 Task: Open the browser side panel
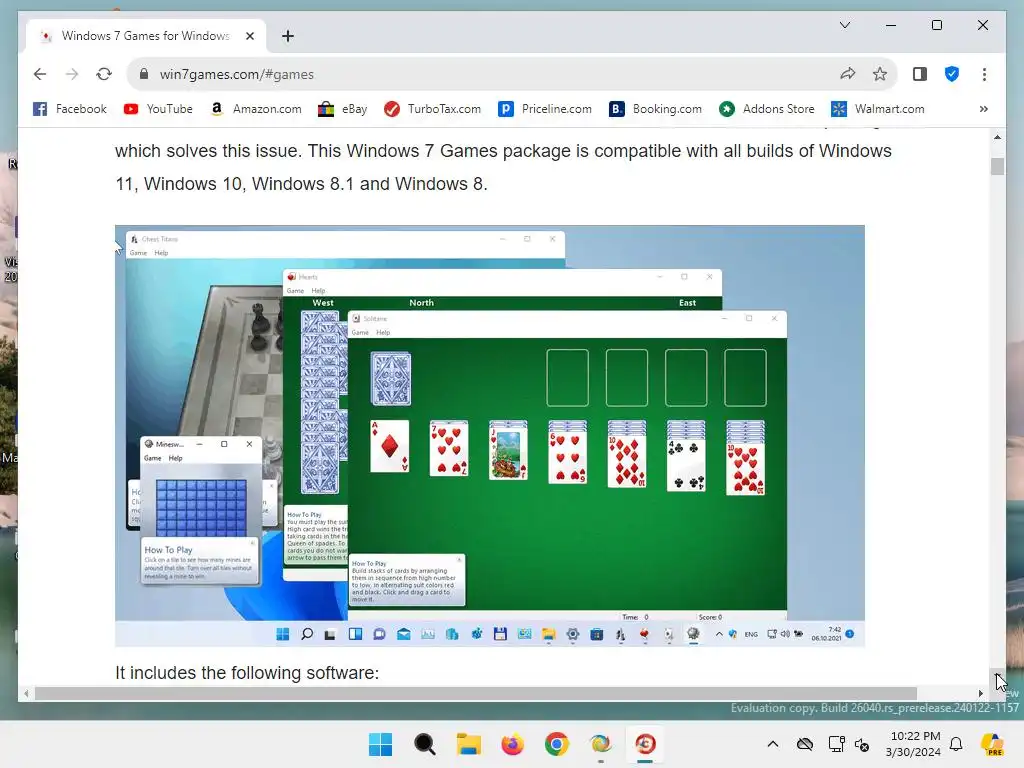click(920, 74)
